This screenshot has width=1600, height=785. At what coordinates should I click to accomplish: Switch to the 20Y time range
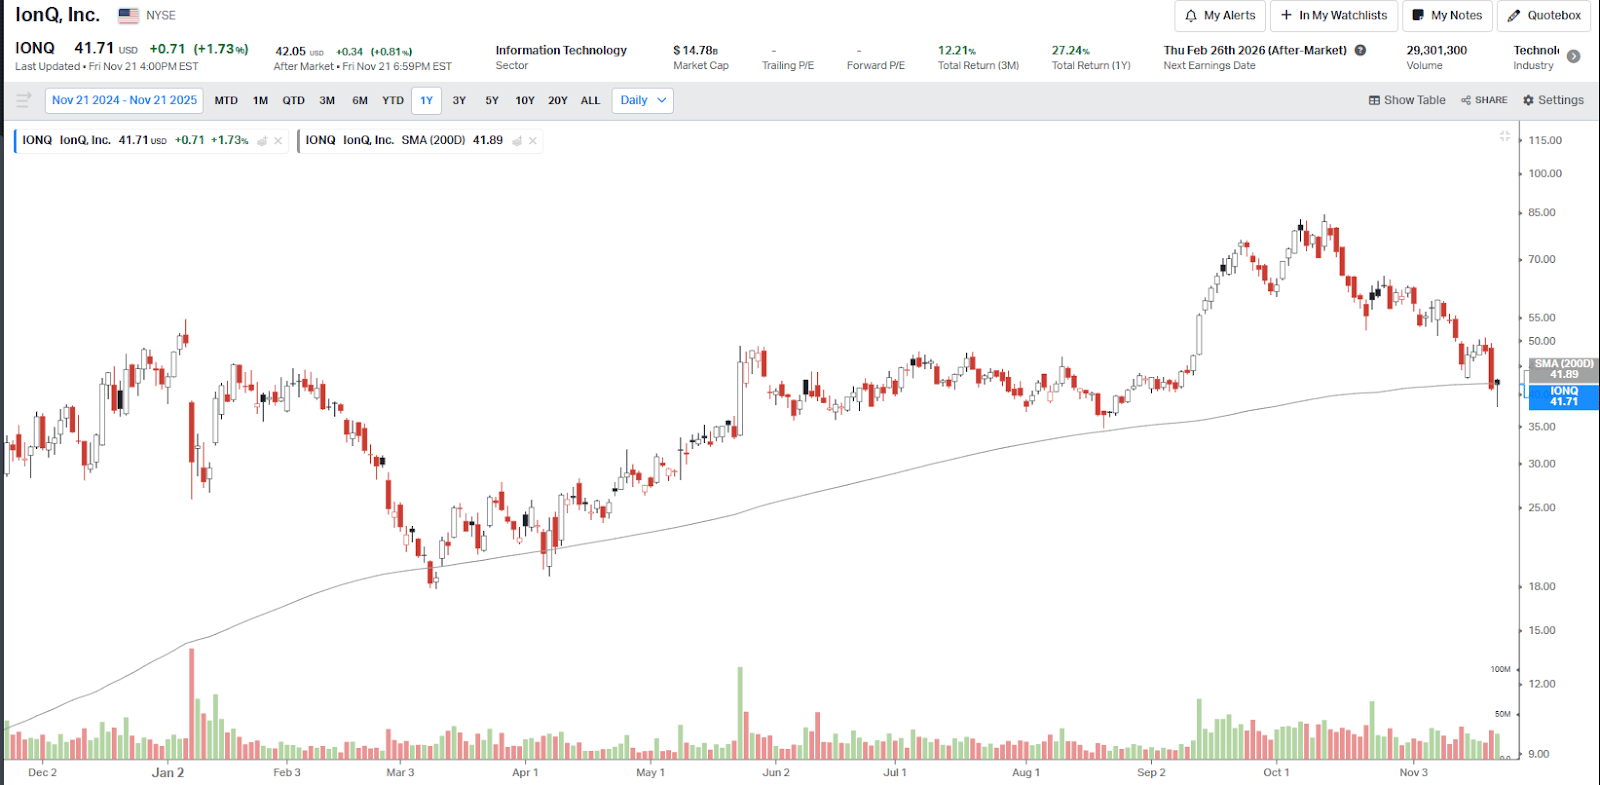558,100
